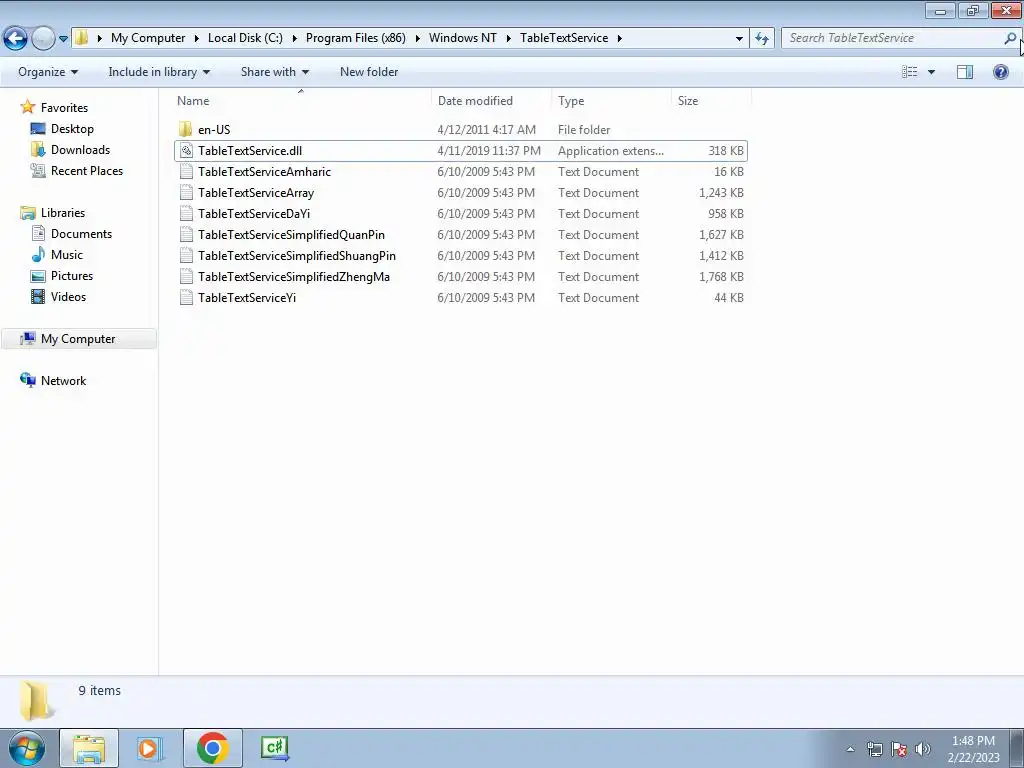Click Libraries in navigation pane
This screenshot has width=1024, height=768.
coord(63,213)
